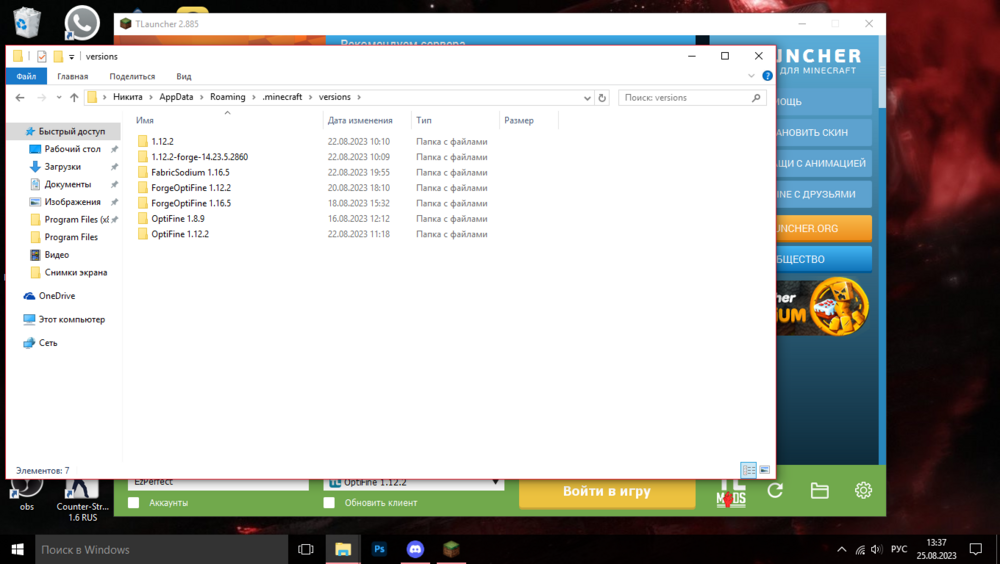1000x564 pixels.
Task: Click refresh icon in TLauncher bottom bar
Action: 776,491
